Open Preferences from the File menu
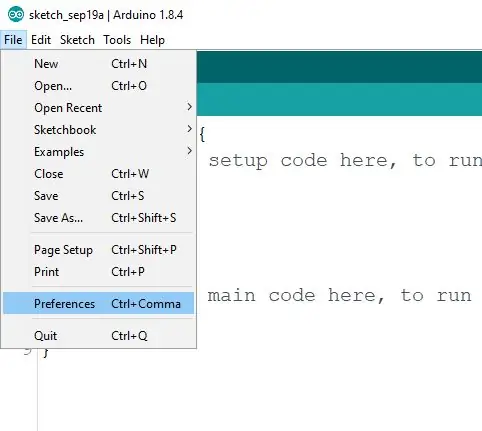Screen dimensions: 482x431 pyautogui.click(x=98, y=303)
